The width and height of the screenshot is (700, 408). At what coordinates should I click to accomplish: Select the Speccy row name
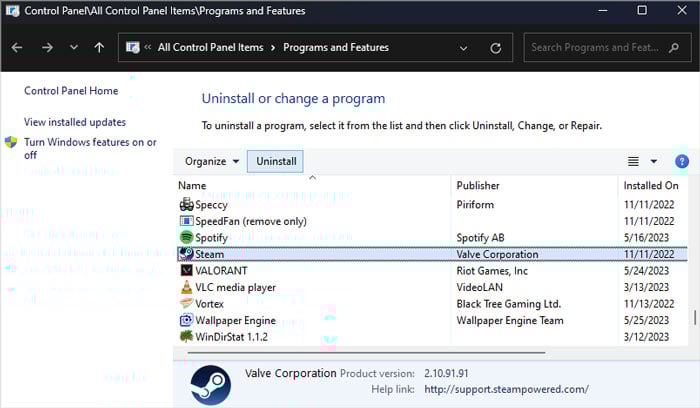pyautogui.click(x=211, y=205)
